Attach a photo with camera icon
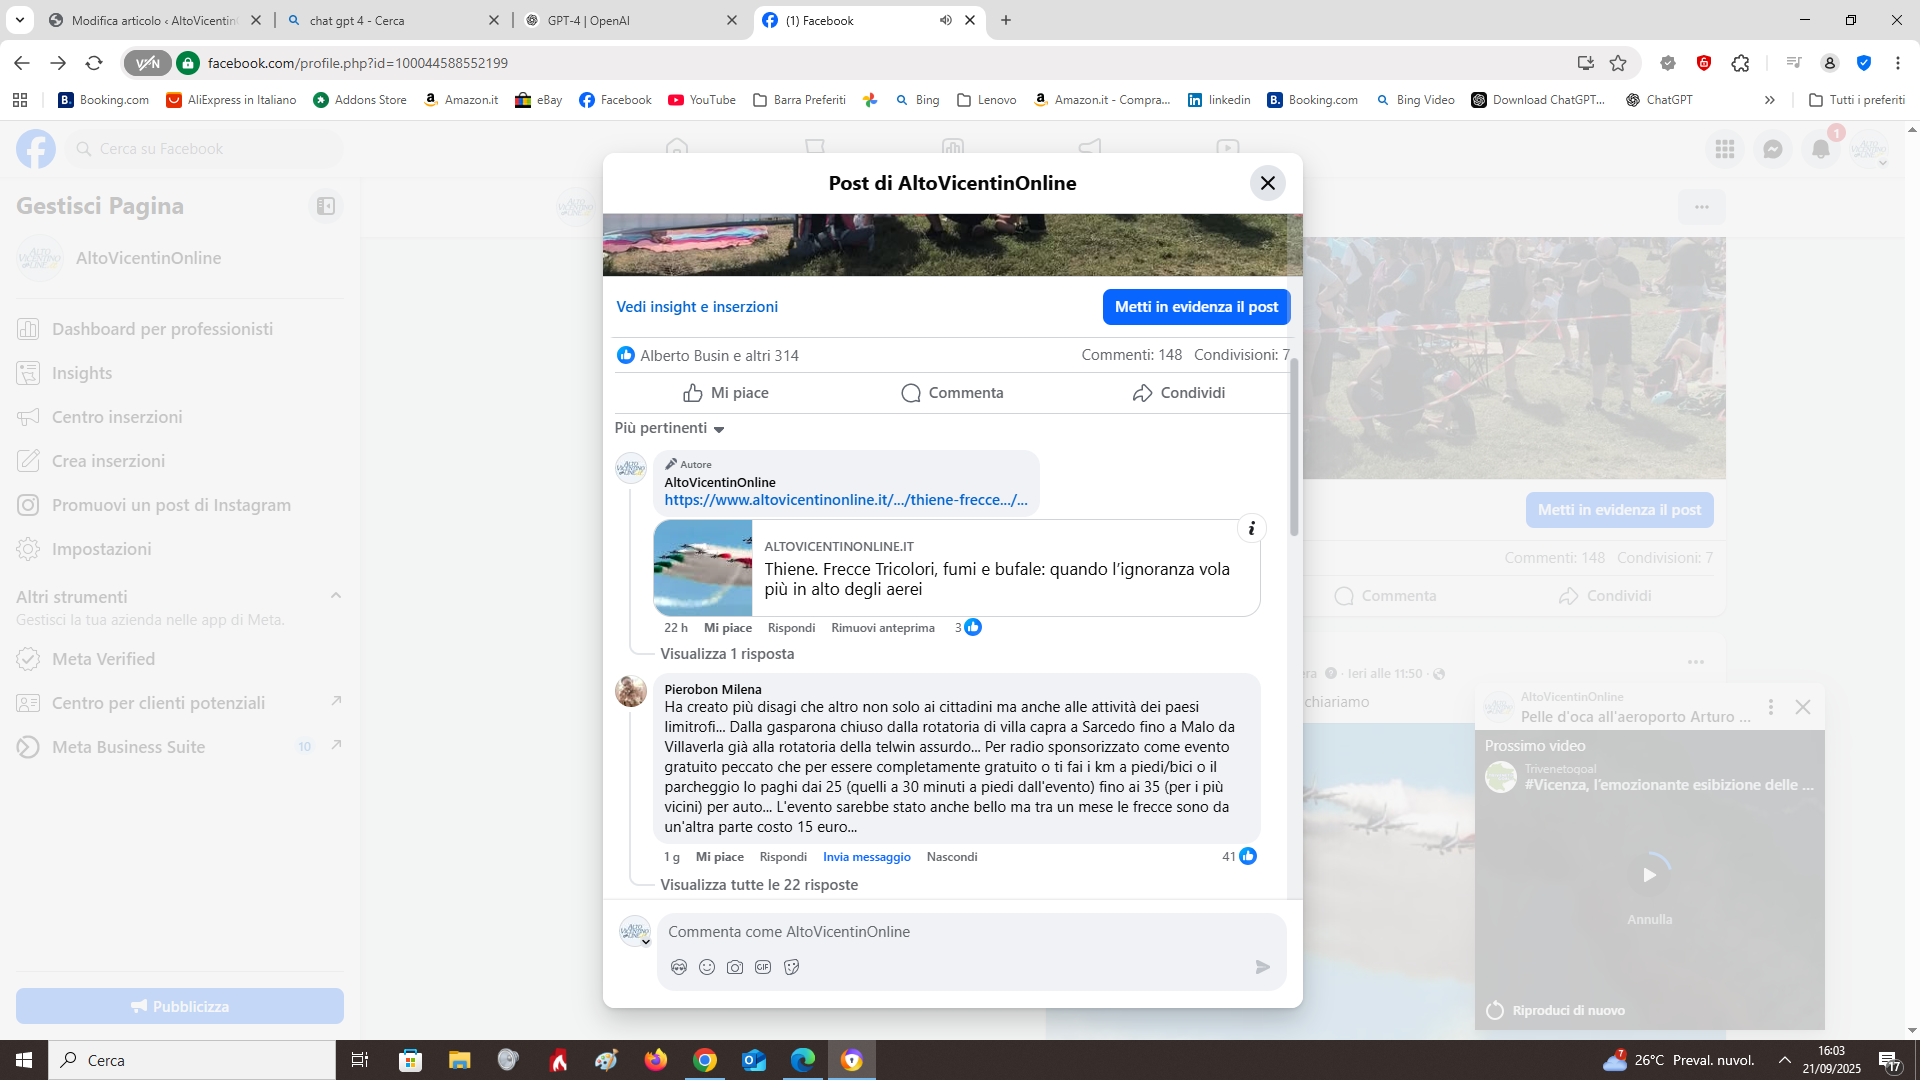The width and height of the screenshot is (1920, 1080). [735, 967]
